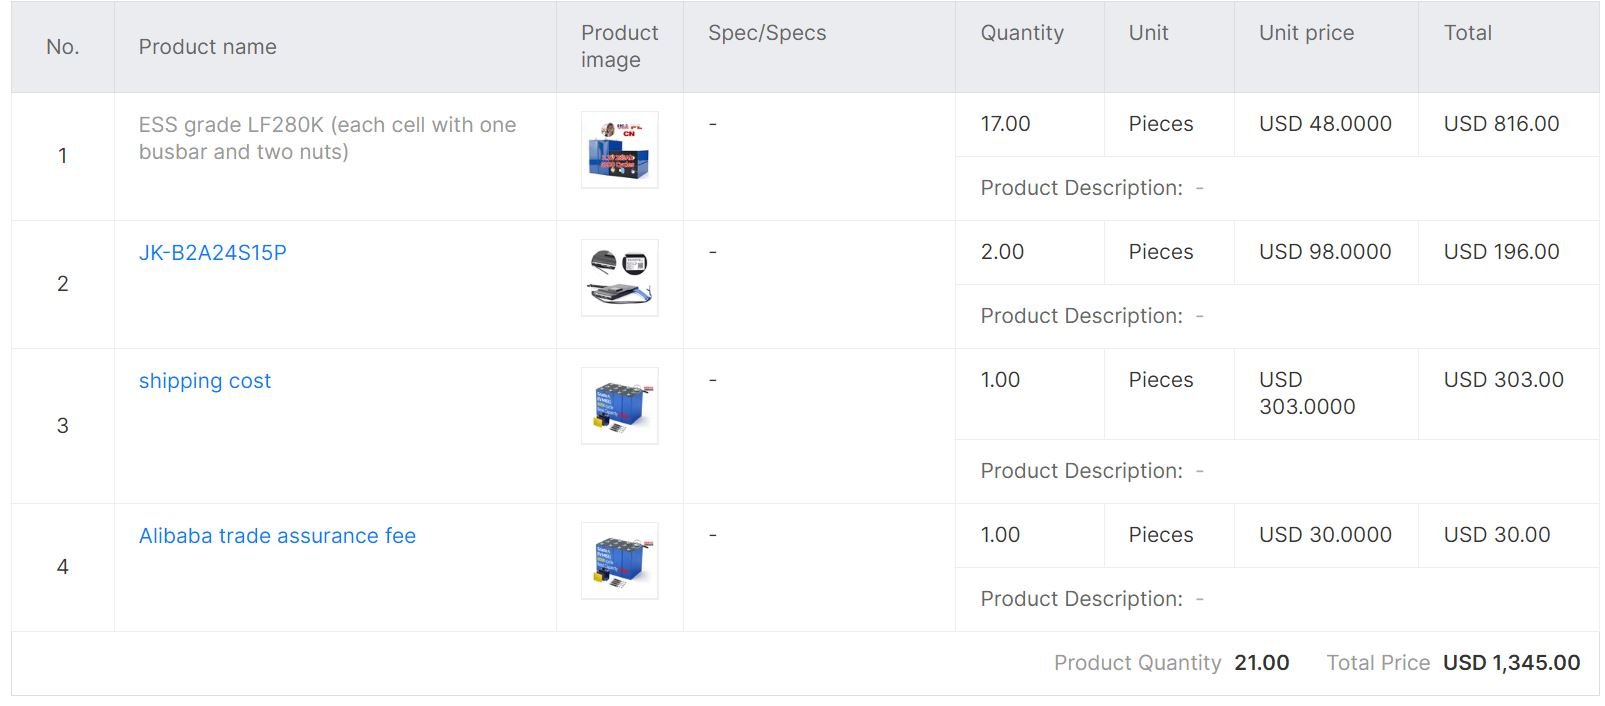Click the Product image column header
1605x706 pixels.
(619, 46)
